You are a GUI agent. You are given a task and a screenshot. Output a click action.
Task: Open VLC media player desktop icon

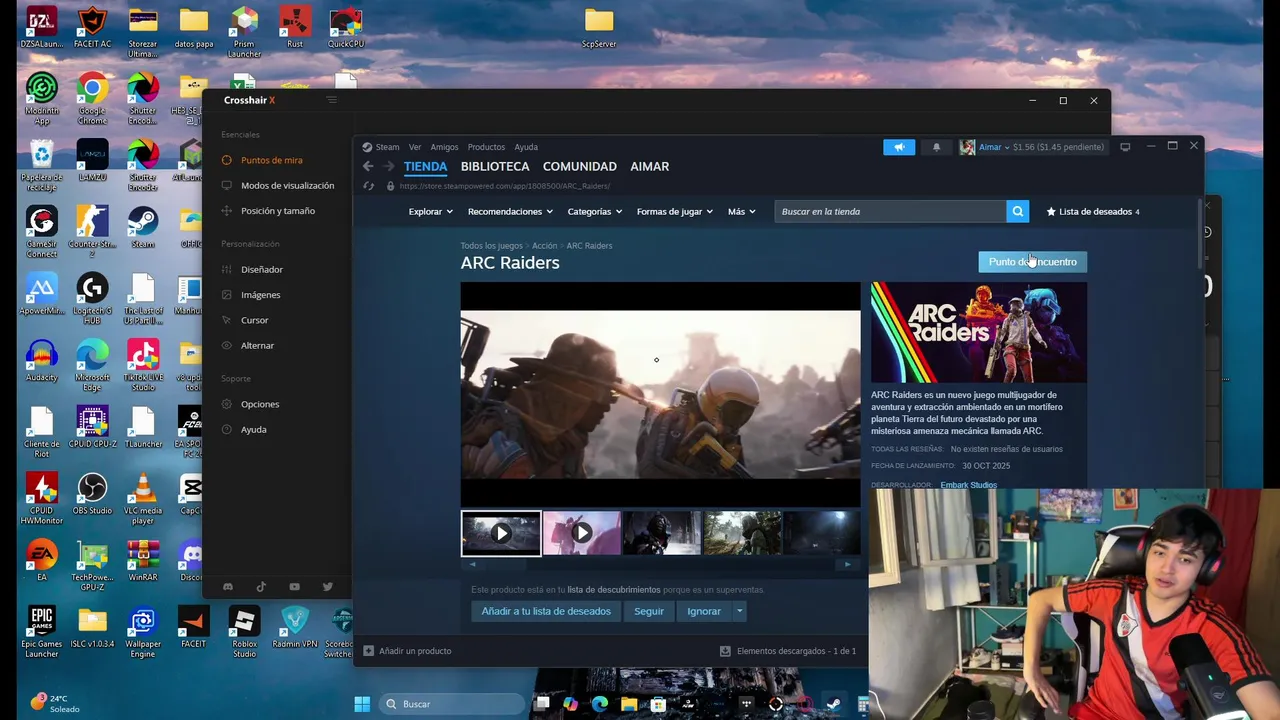(x=143, y=497)
